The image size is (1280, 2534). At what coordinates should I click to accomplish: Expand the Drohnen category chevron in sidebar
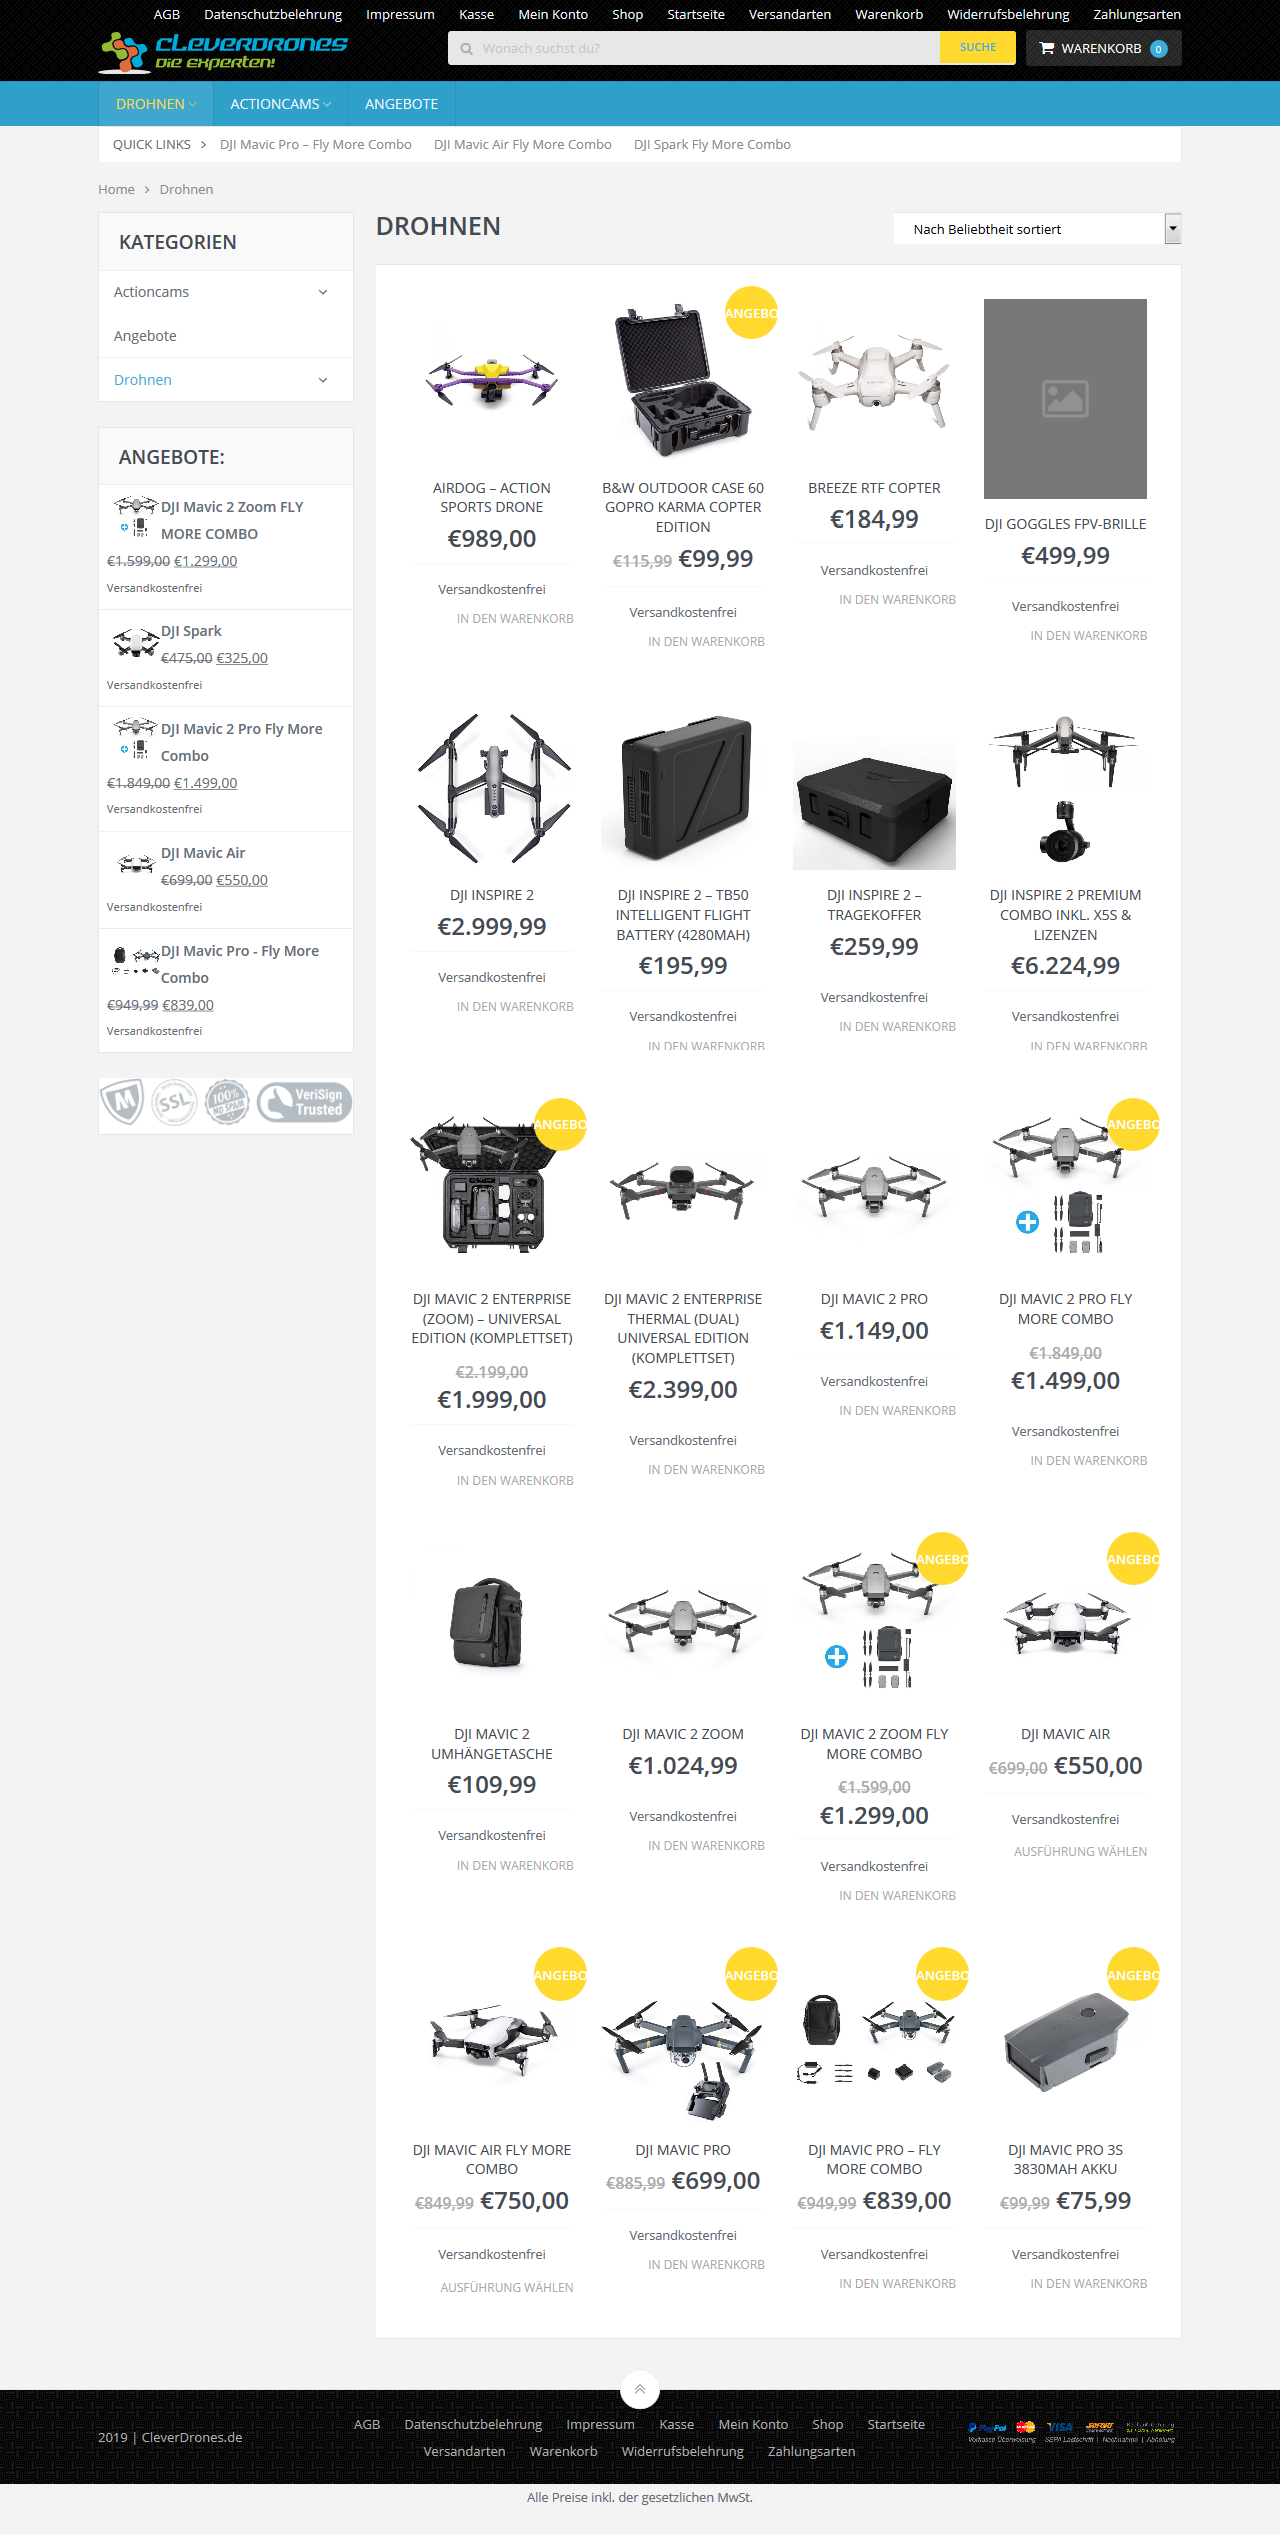click(x=323, y=380)
